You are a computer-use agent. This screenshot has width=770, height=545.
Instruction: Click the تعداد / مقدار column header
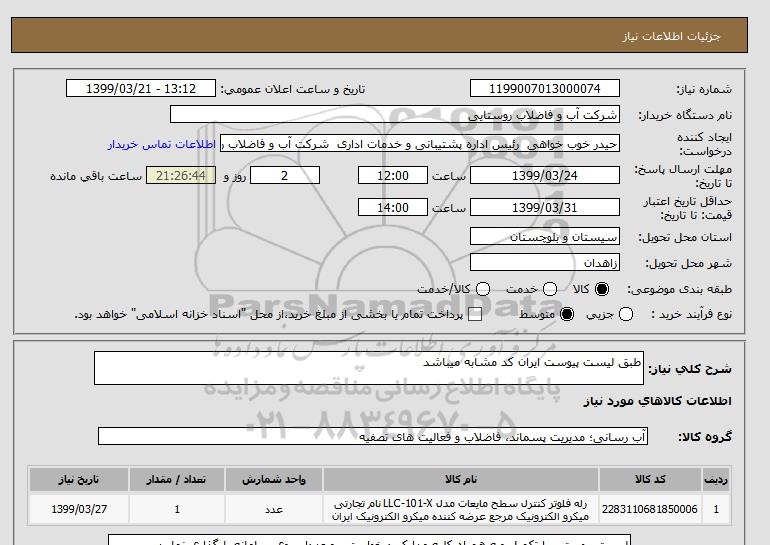click(177, 480)
